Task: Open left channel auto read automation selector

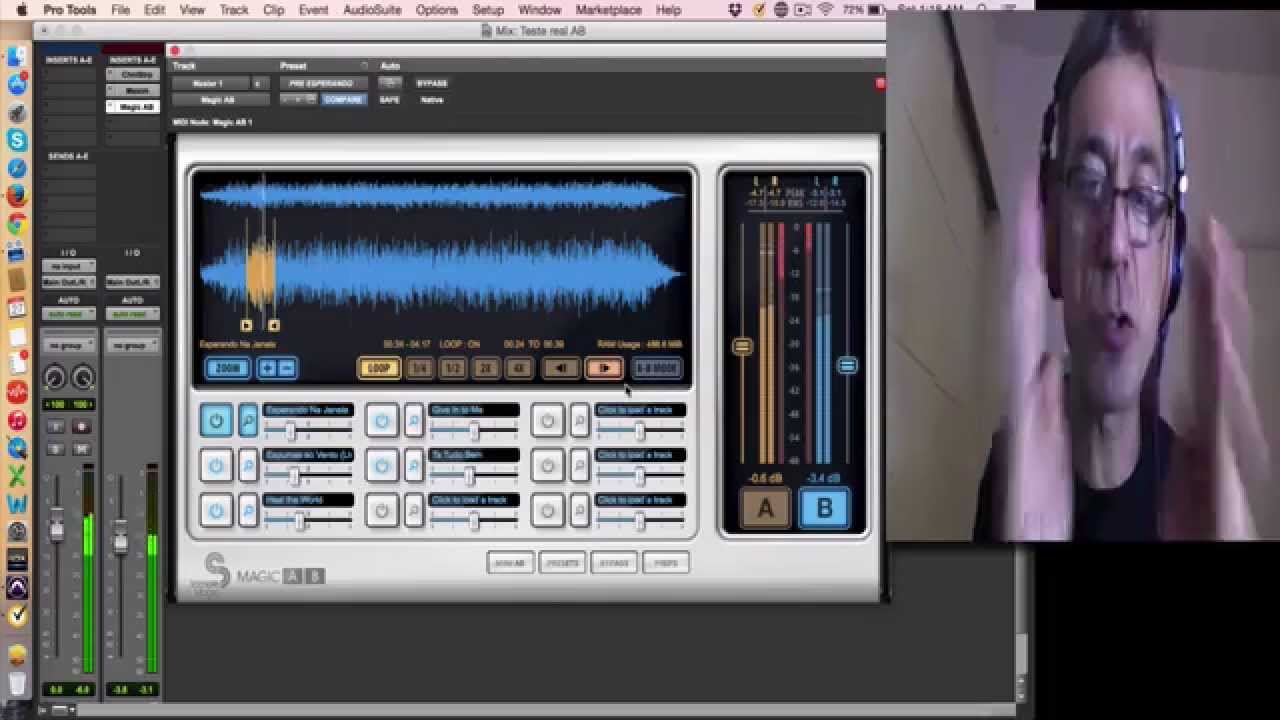Action: (68, 314)
